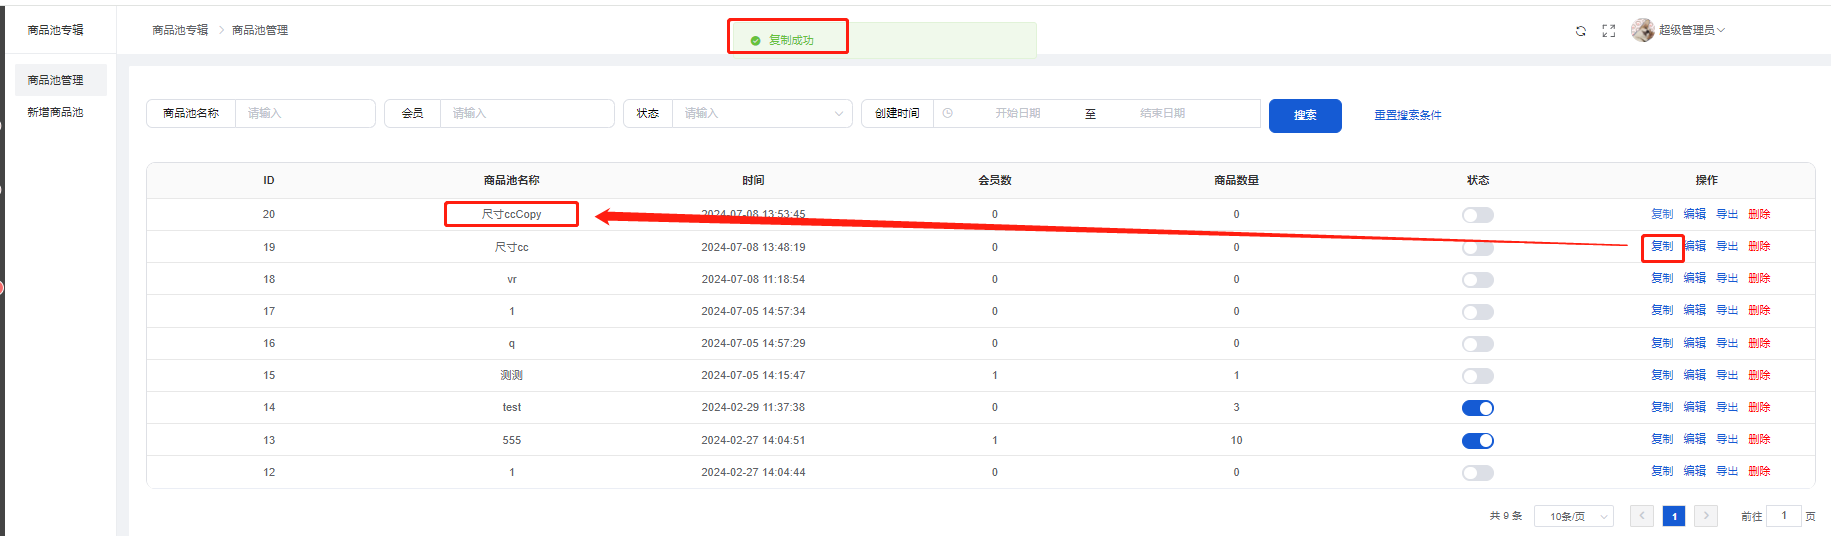Screen dimensions: 1831x536
Task: Toggle status switch for ID 17 row
Action: tap(1478, 312)
